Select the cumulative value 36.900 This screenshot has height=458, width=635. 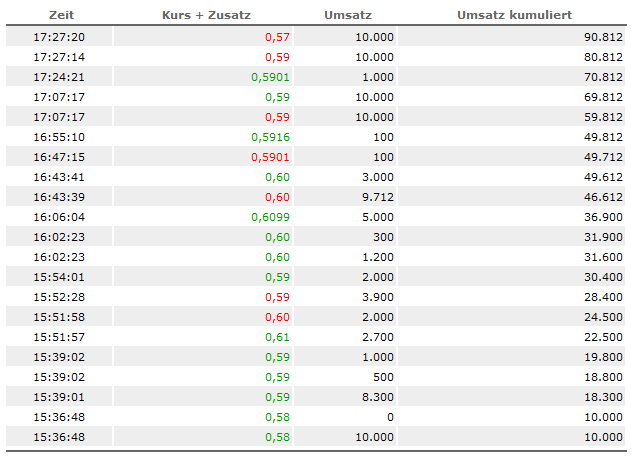click(x=603, y=217)
